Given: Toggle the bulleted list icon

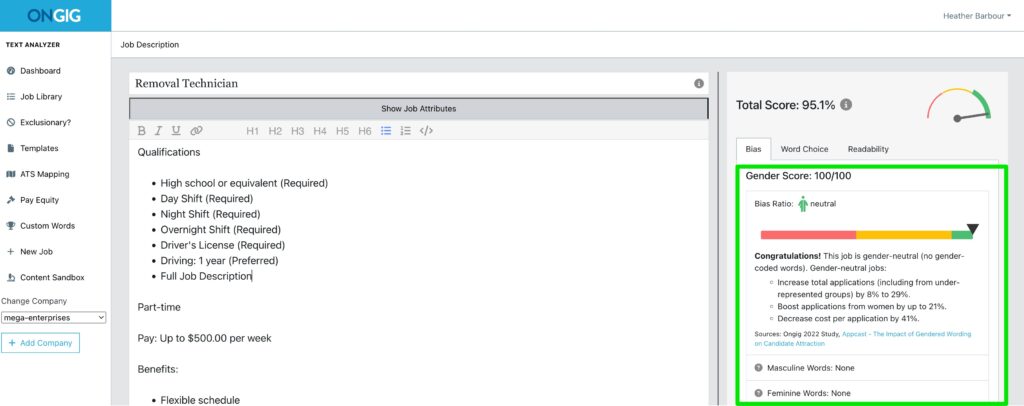Looking at the screenshot, I should pyautogui.click(x=386, y=131).
